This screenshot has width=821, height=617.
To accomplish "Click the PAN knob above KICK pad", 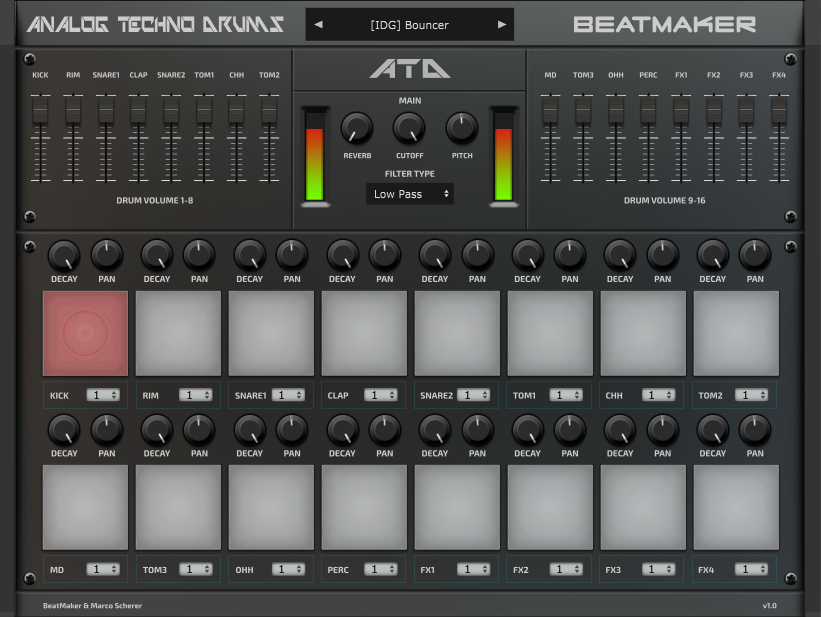I will point(107,255).
